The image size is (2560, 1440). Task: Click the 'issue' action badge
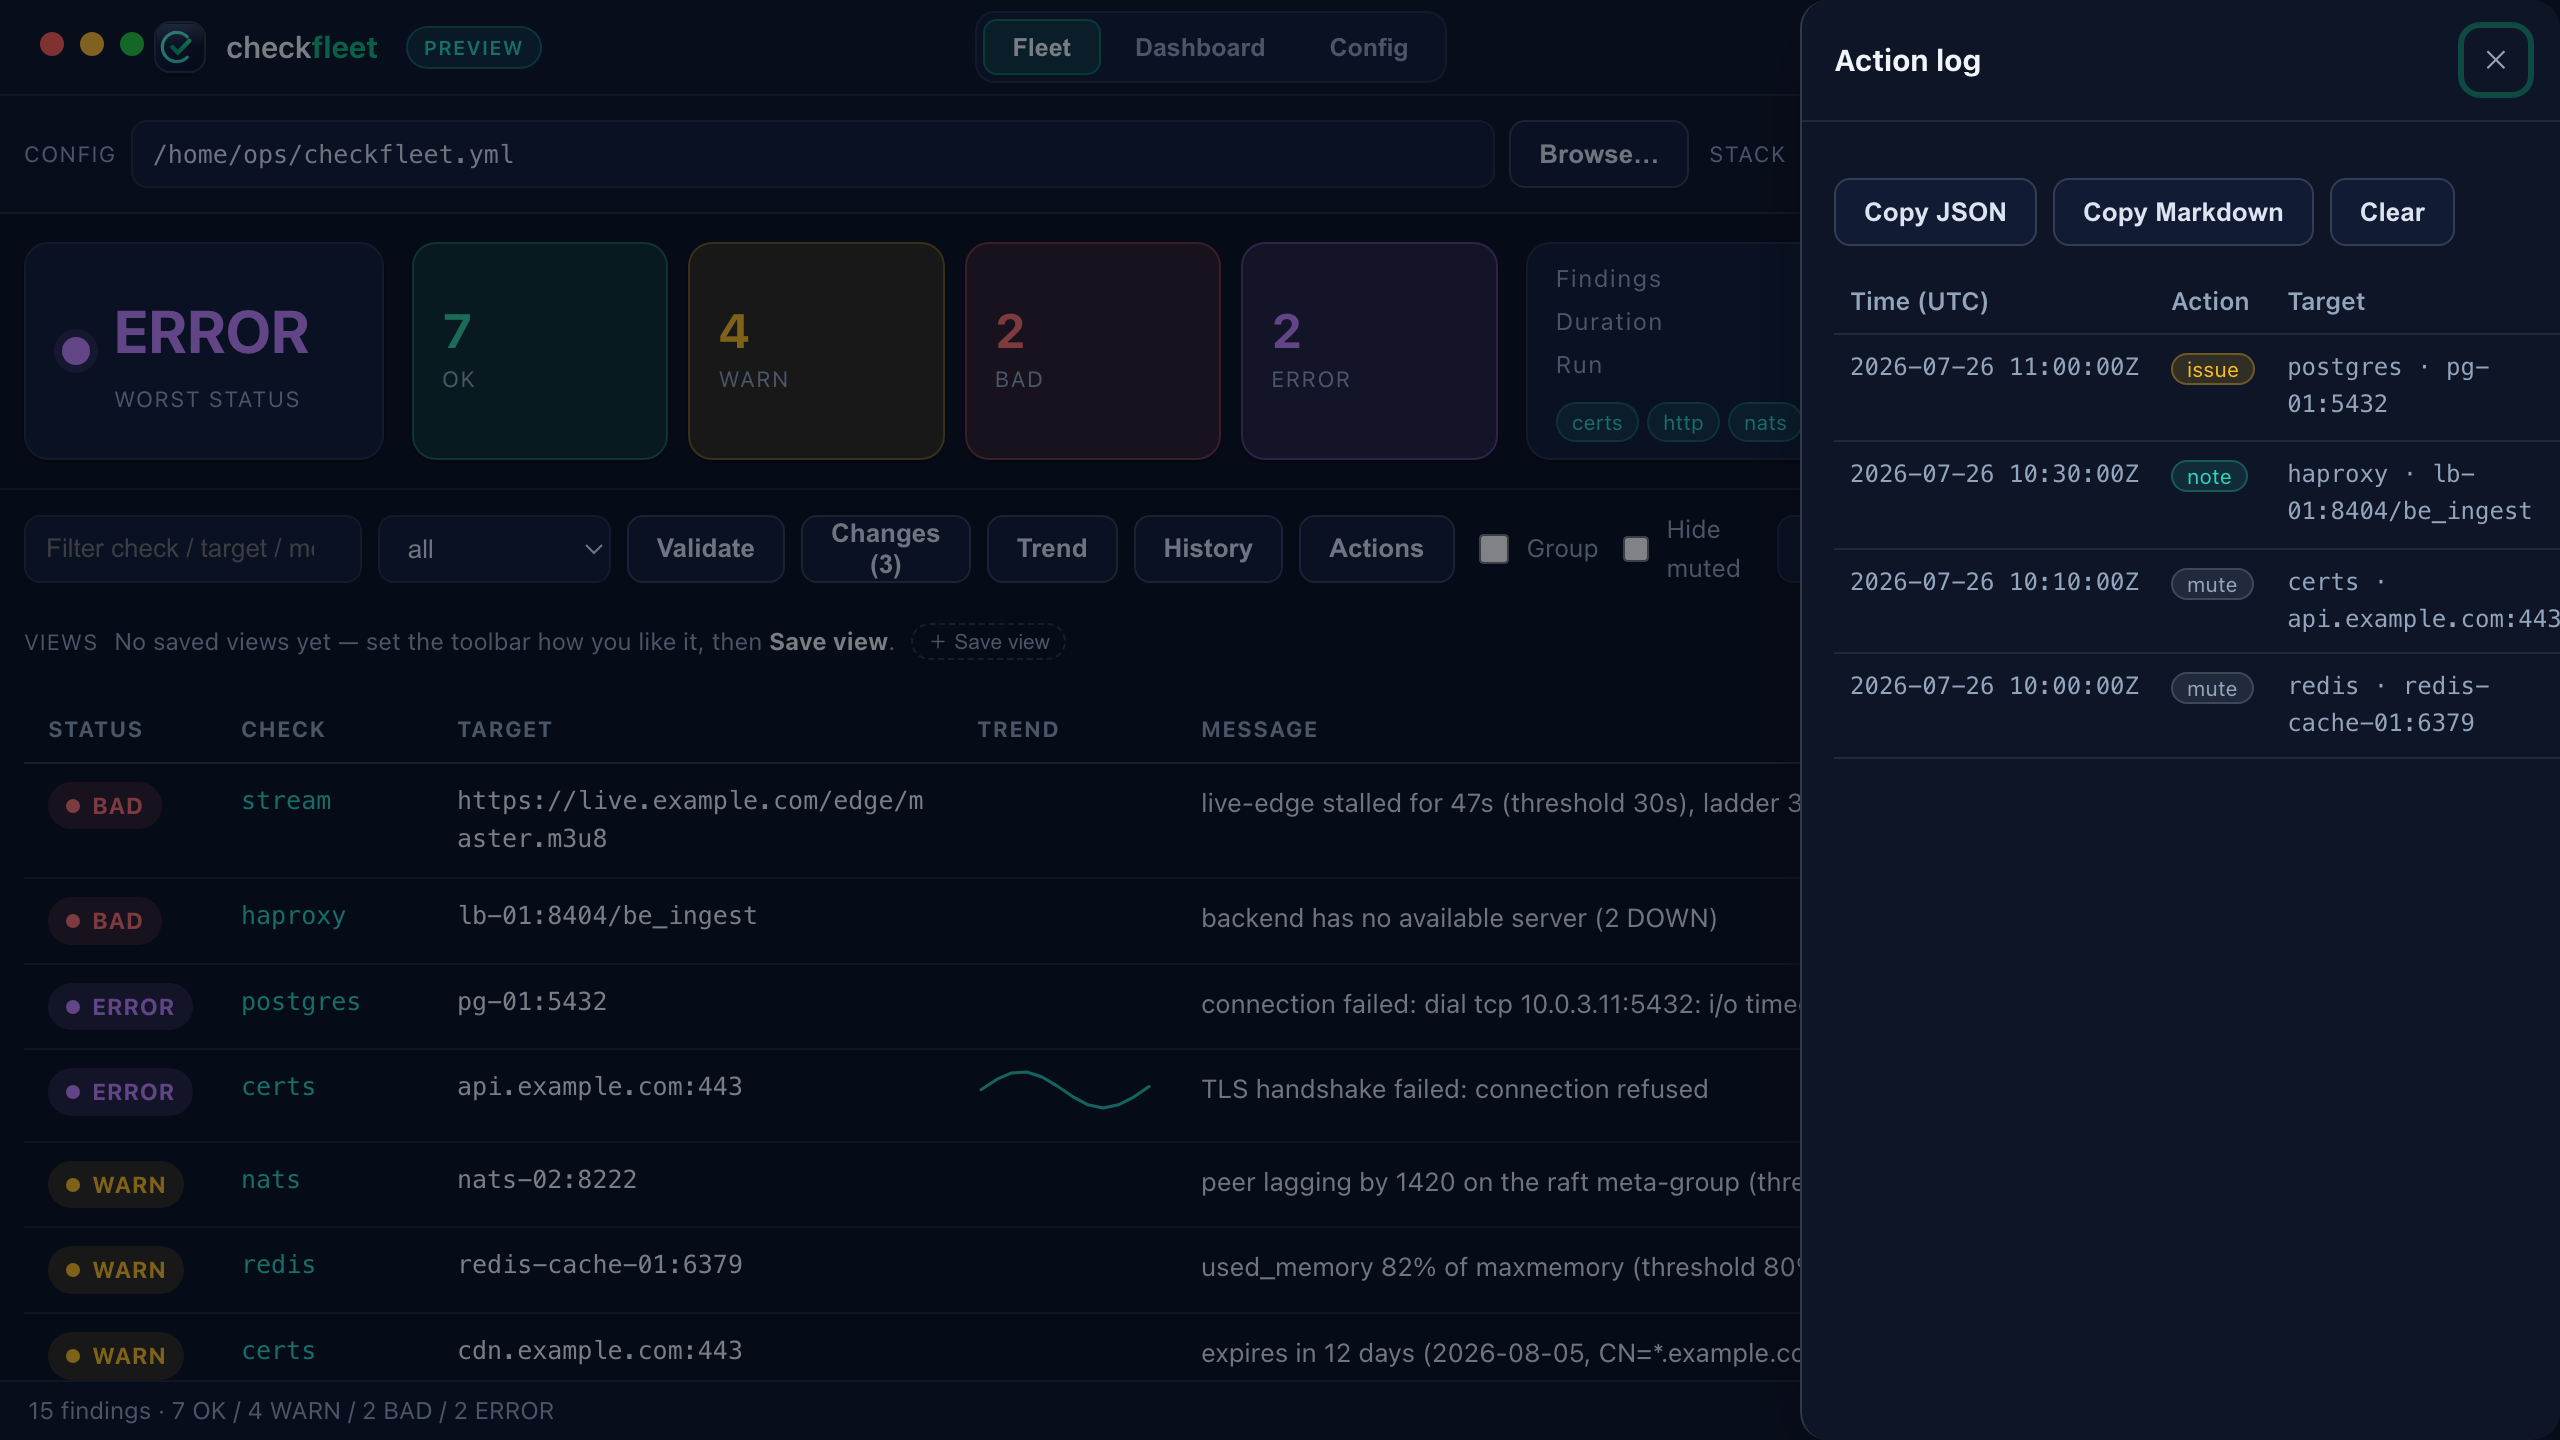click(x=2211, y=369)
